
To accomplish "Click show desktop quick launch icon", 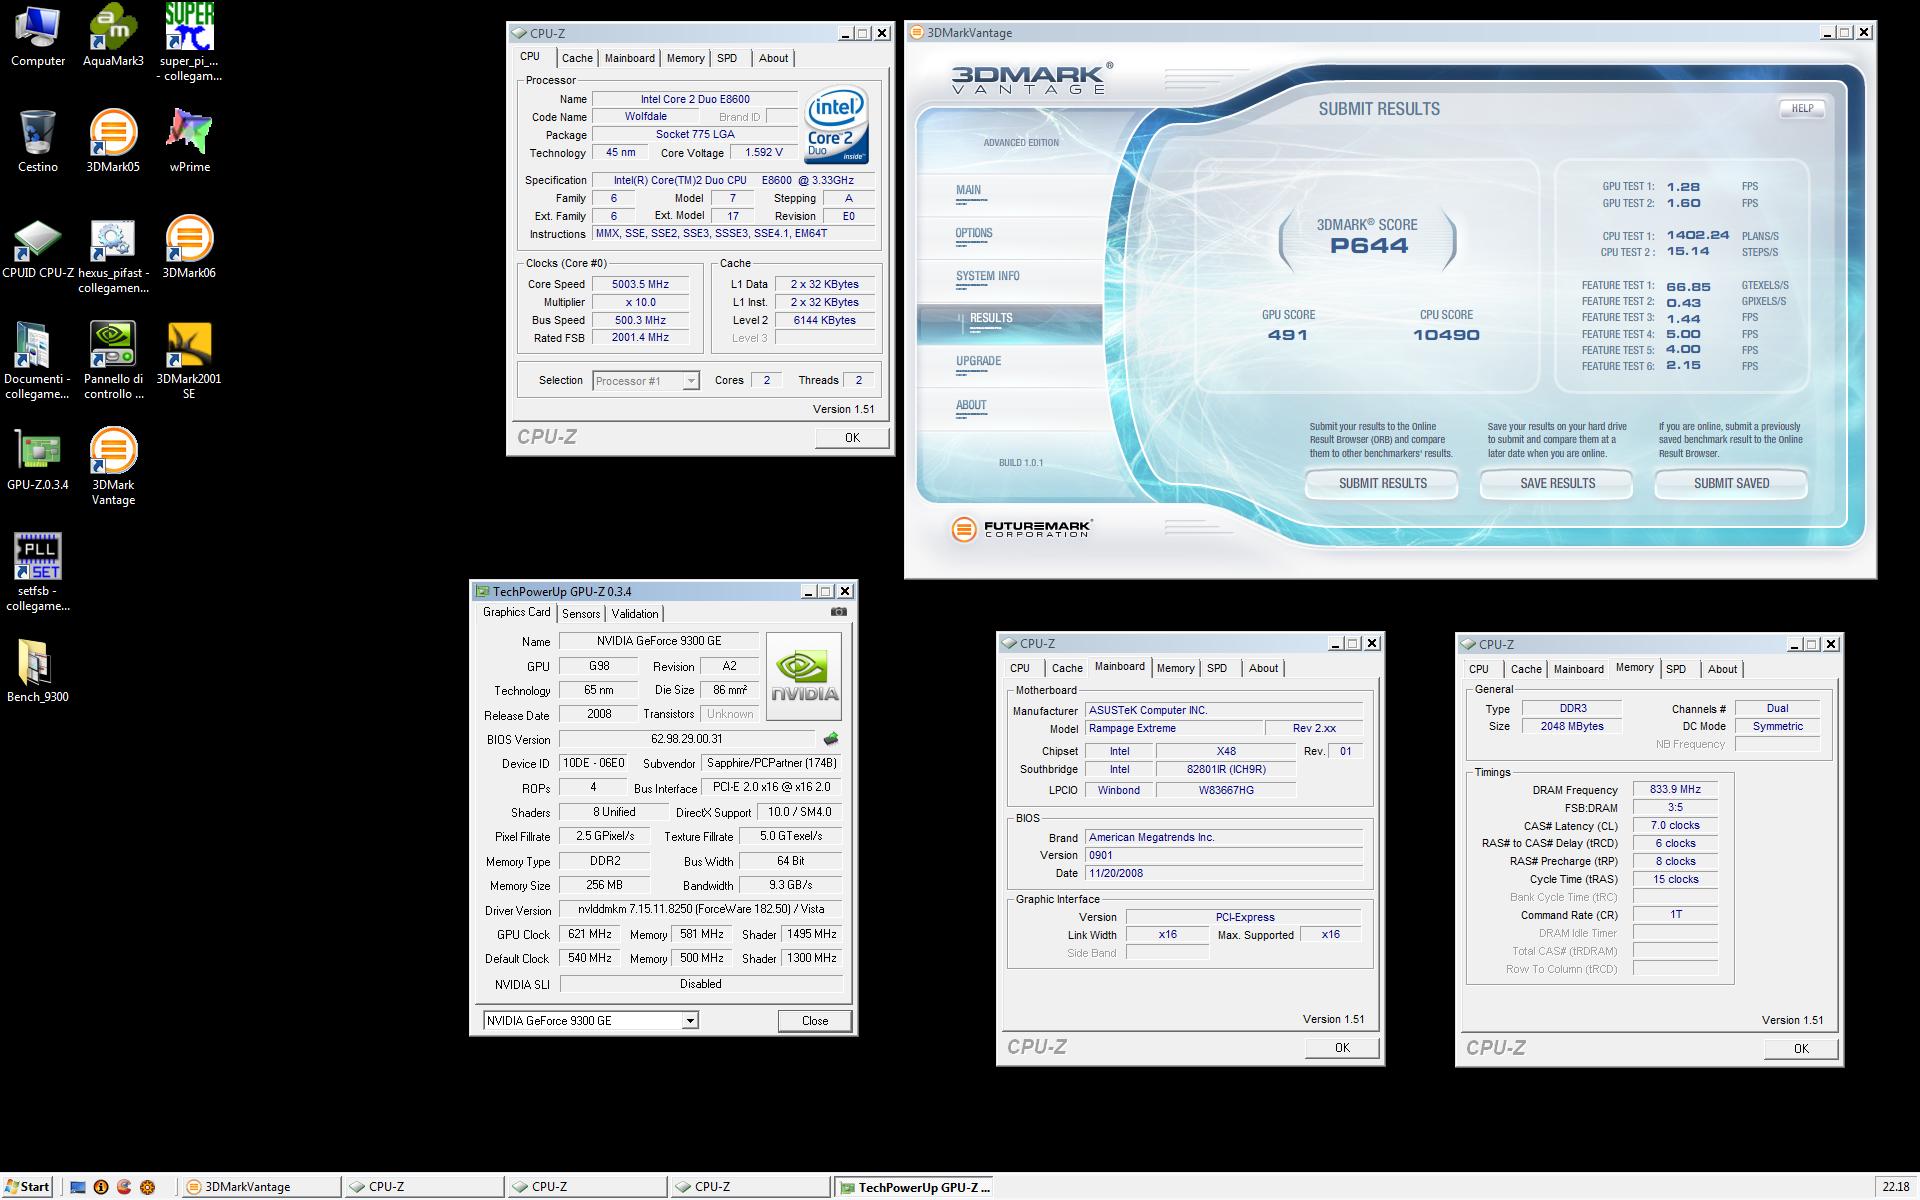I will point(78,1187).
